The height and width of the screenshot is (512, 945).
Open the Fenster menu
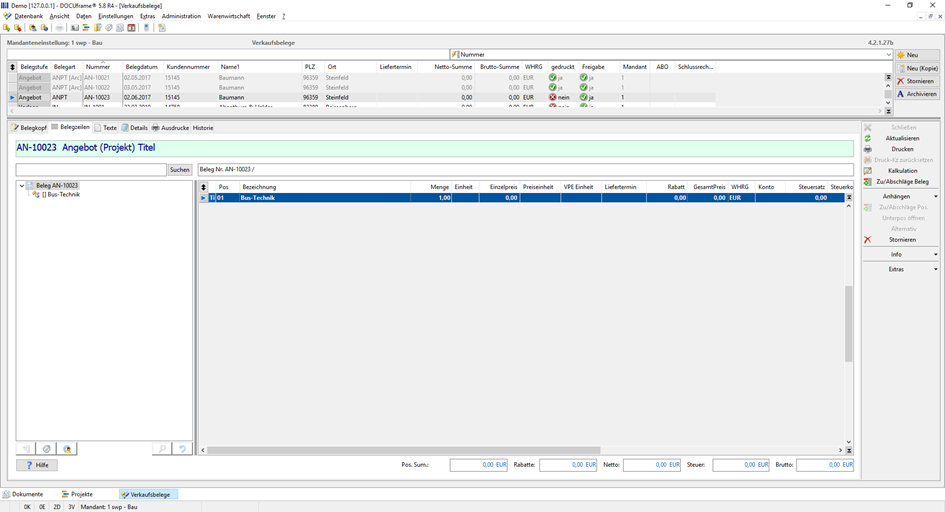(x=266, y=16)
